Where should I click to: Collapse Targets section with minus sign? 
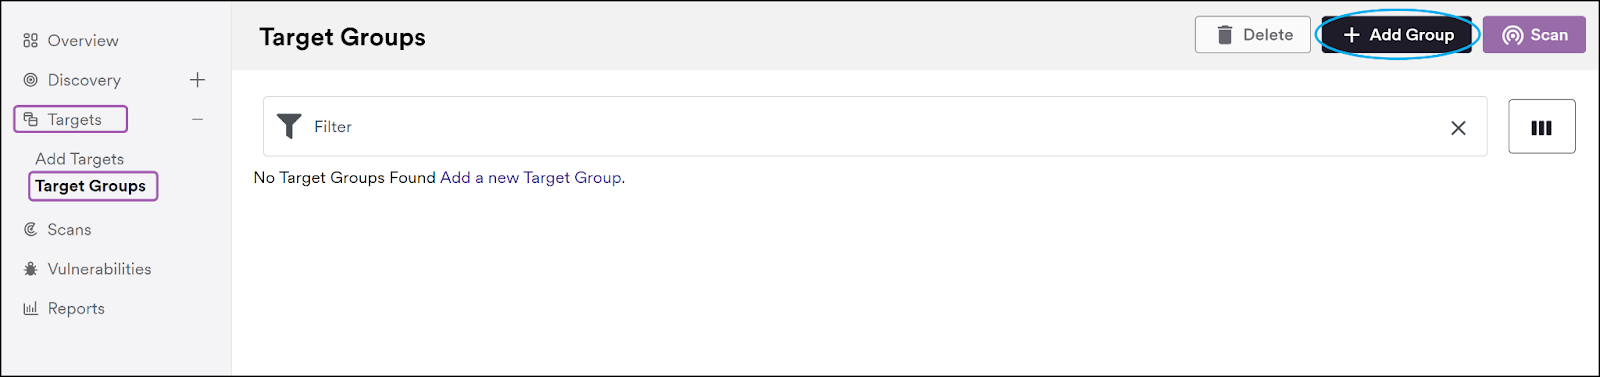click(198, 119)
